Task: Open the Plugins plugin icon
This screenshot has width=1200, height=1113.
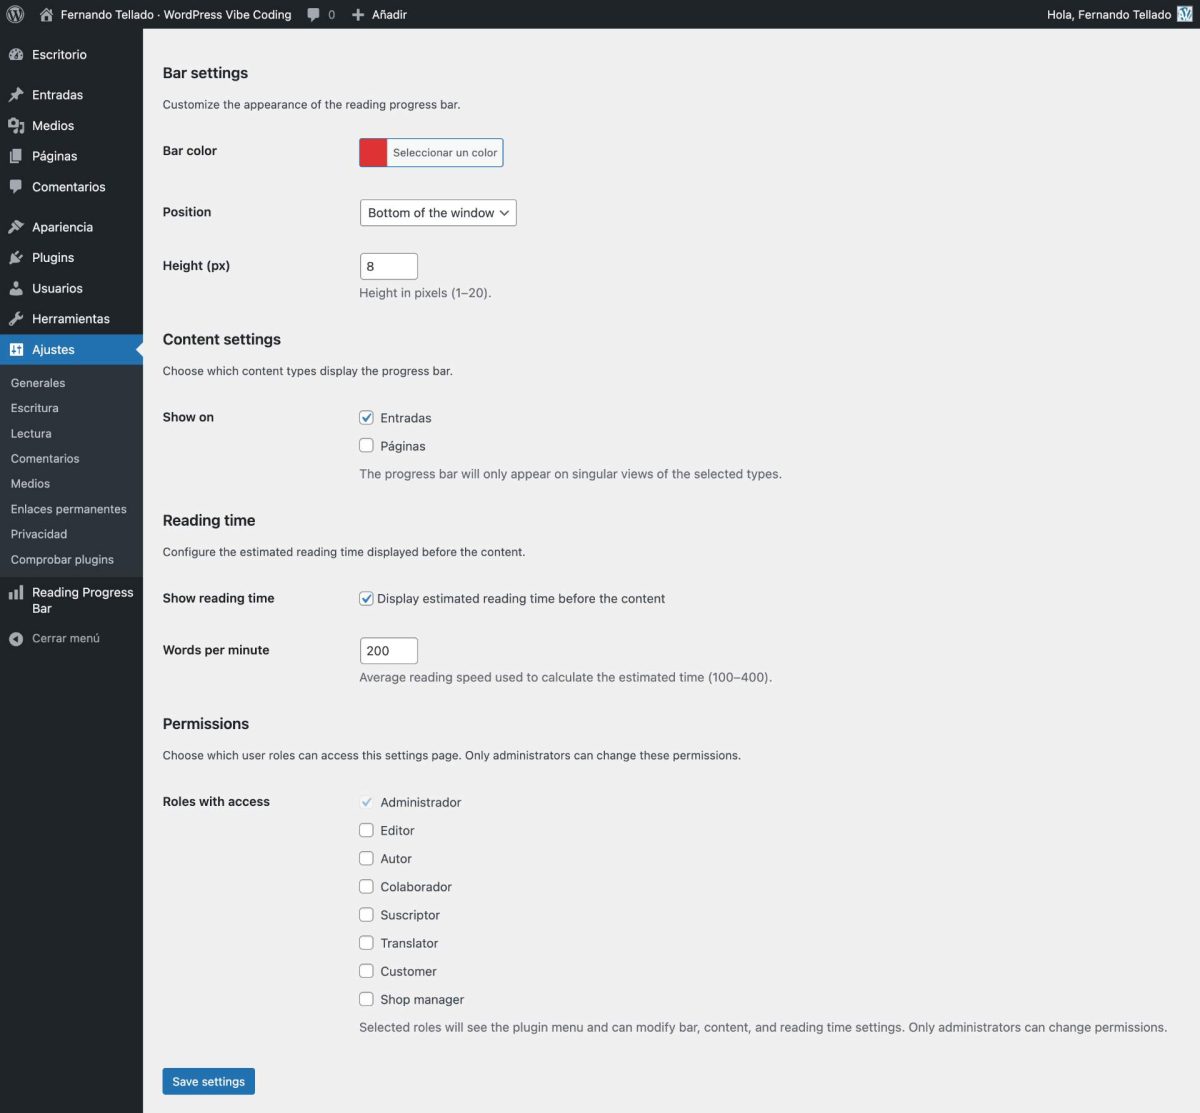Action: click(x=16, y=257)
